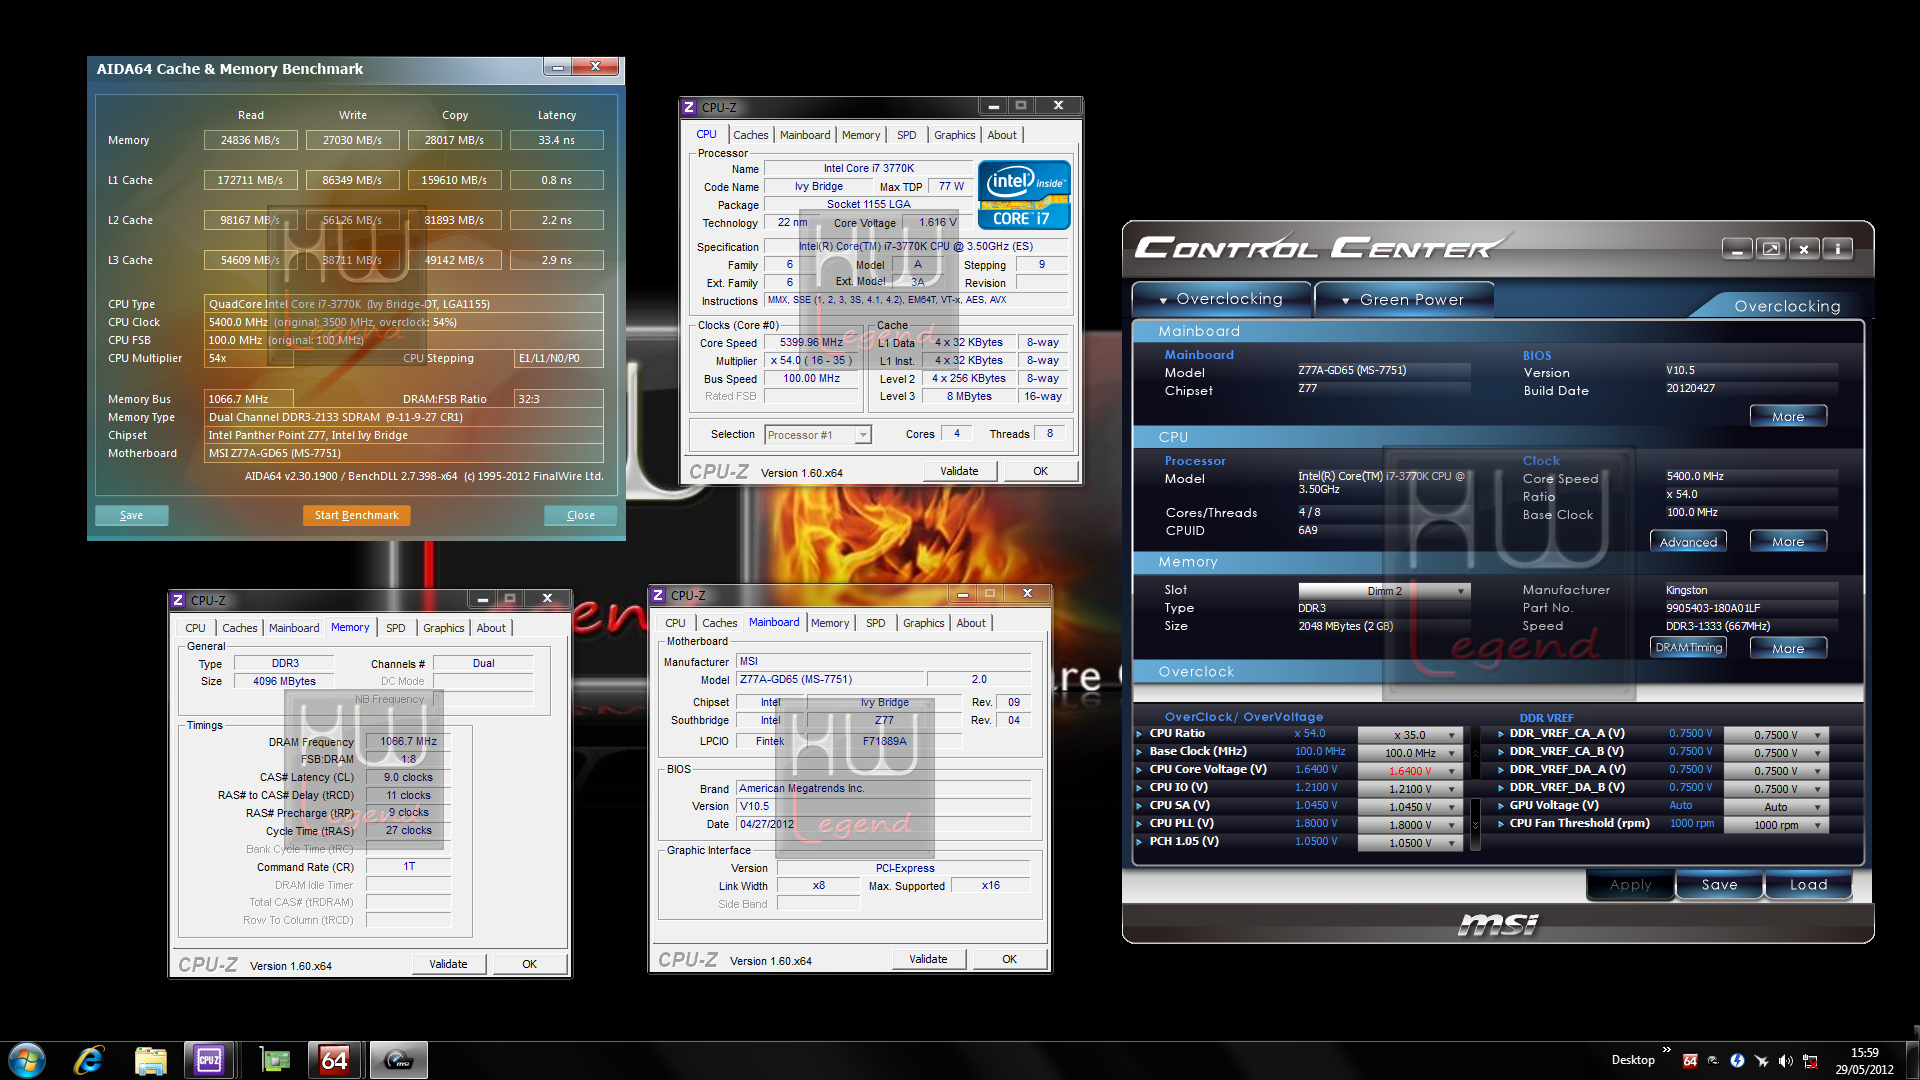
Task: Click the scroll-down chevron between voltage columns
Action: pyautogui.click(x=1475, y=826)
